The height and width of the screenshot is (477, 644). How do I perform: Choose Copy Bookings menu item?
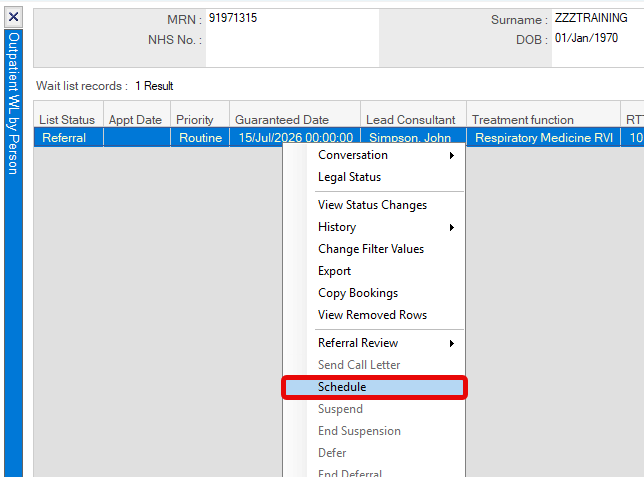[357, 293]
